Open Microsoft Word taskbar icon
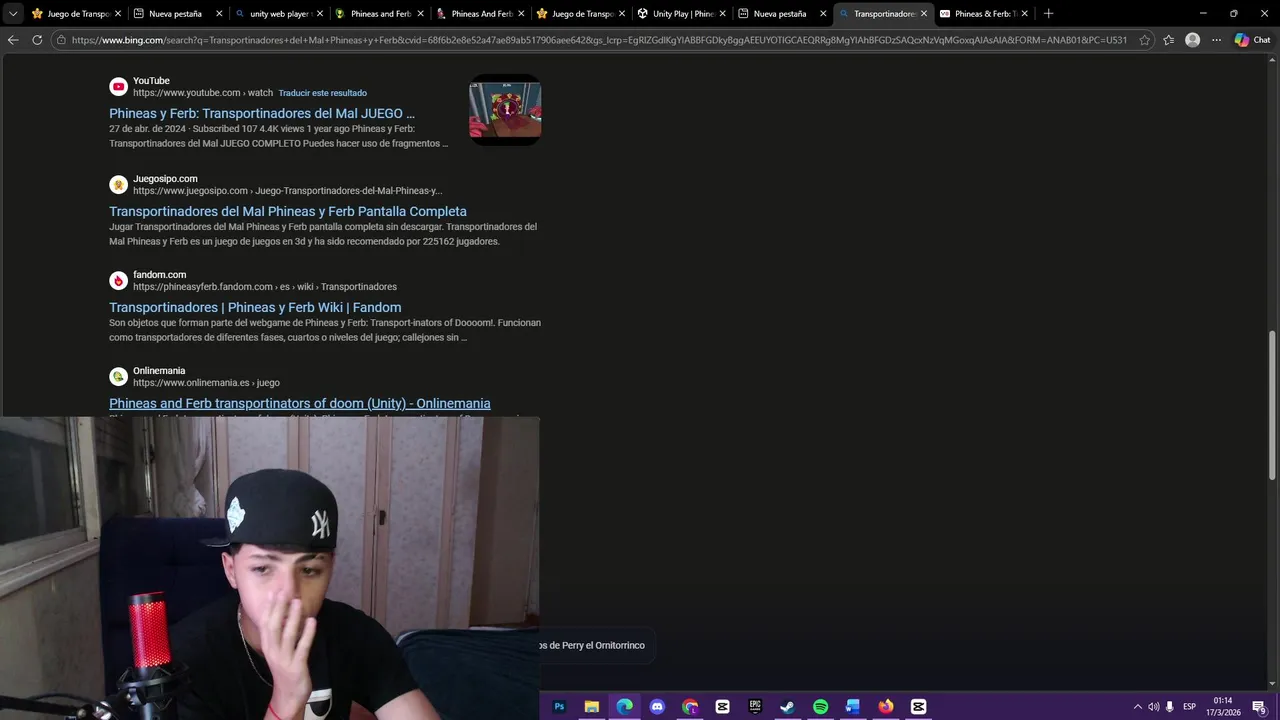The image size is (1280, 720). [853, 707]
